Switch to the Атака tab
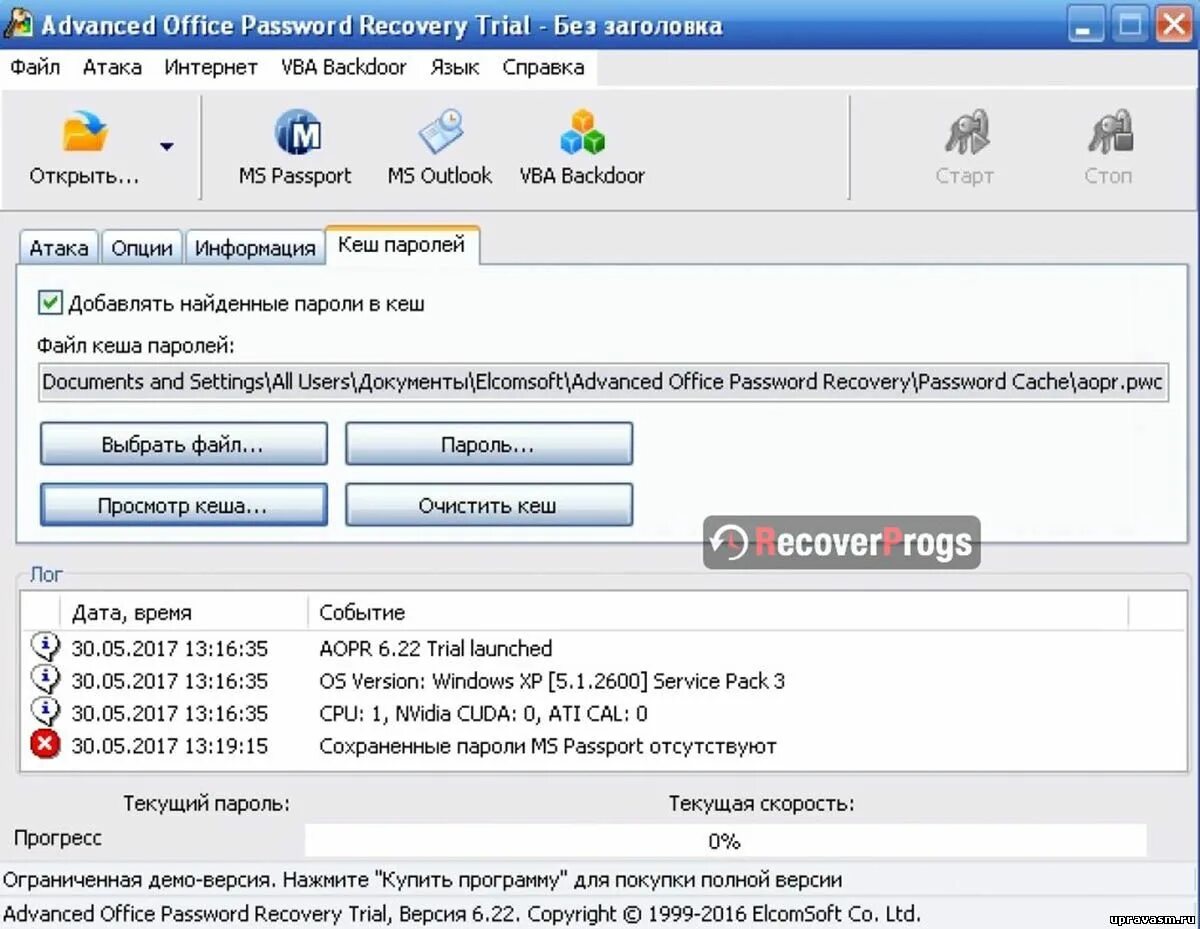This screenshot has width=1200, height=929. point(59,248)
